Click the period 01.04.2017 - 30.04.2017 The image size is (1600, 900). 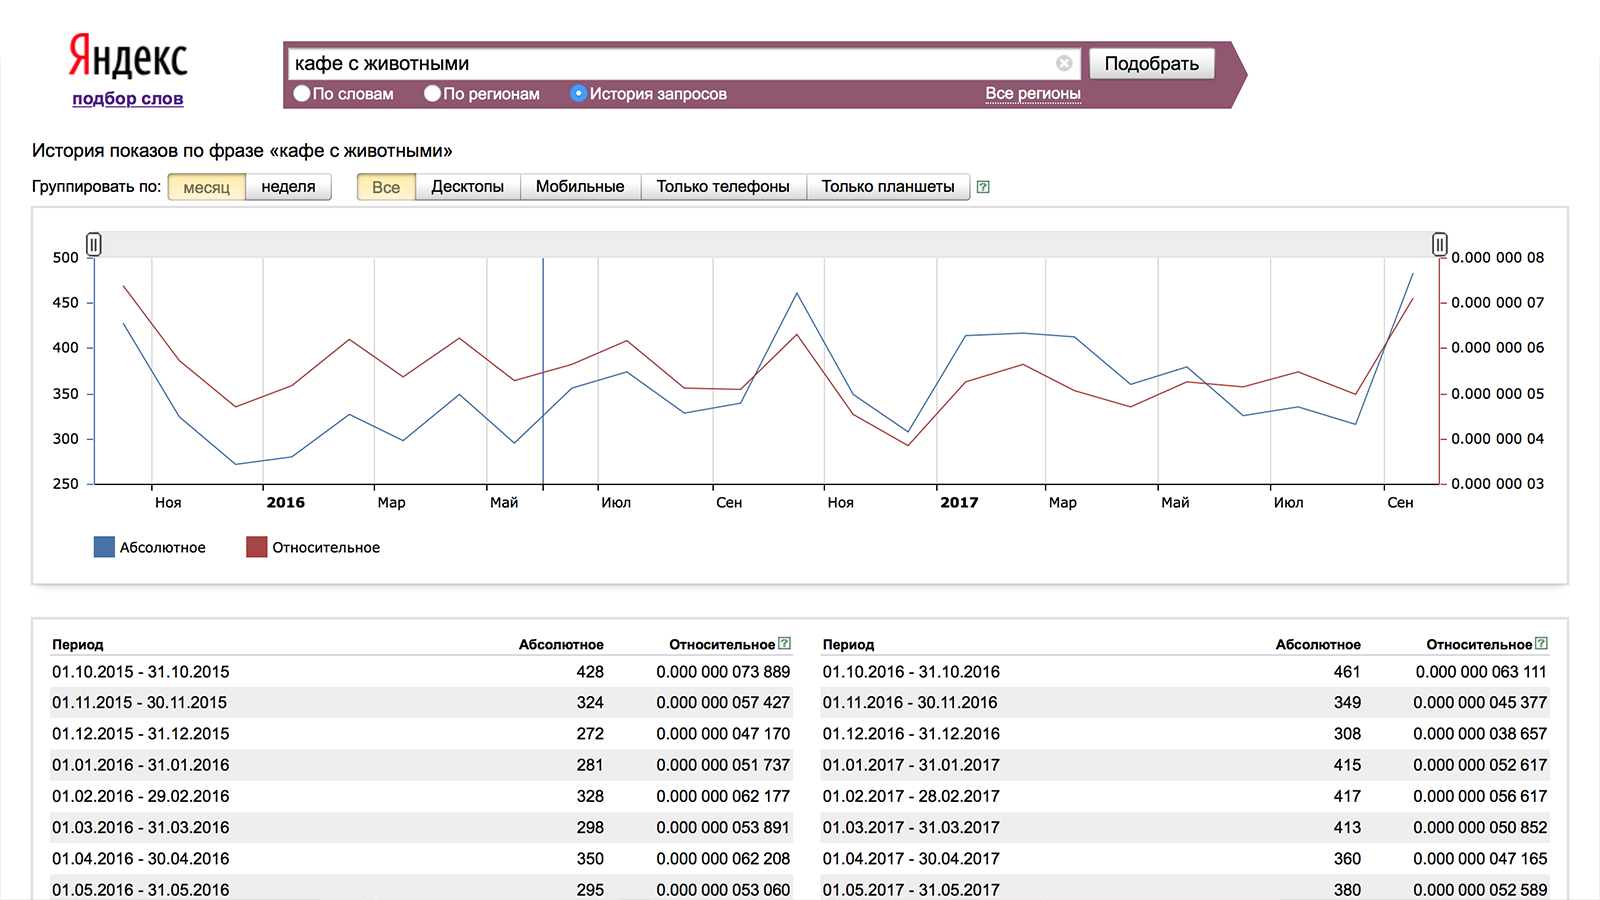click(x=911, y=858)
